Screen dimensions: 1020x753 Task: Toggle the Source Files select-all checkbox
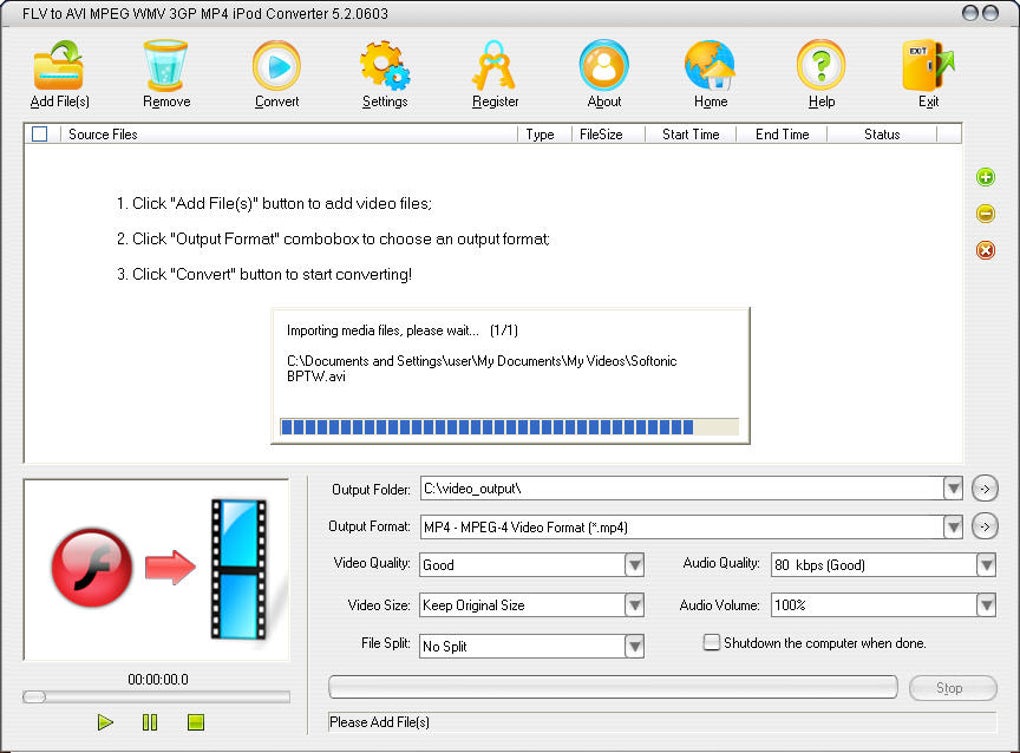40,134
